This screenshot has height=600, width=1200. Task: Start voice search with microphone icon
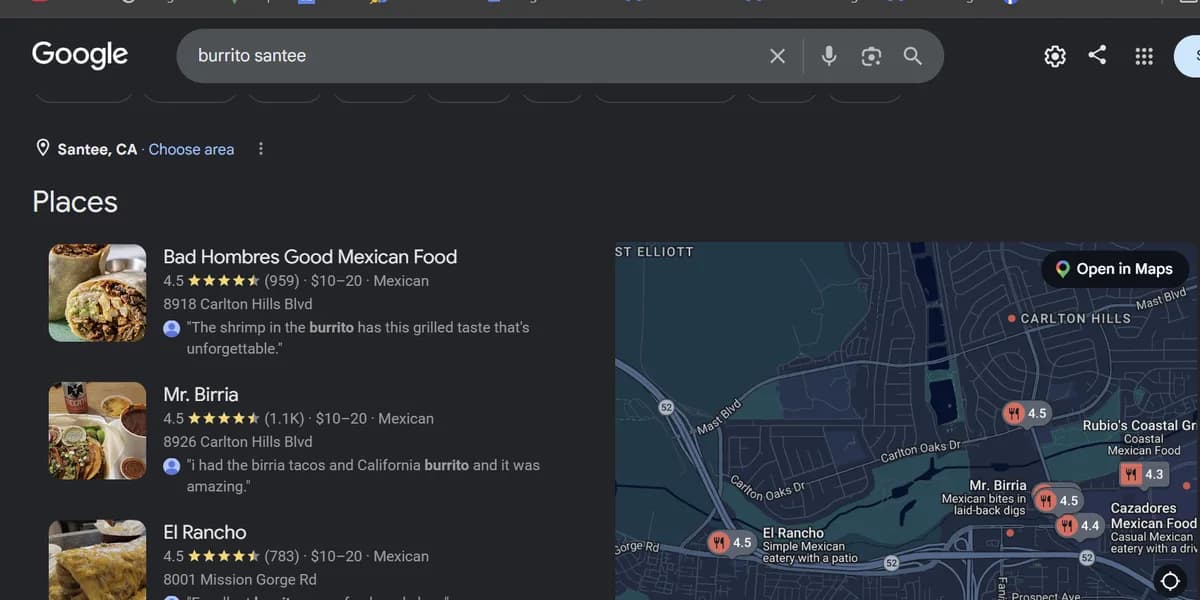(829, 56)
